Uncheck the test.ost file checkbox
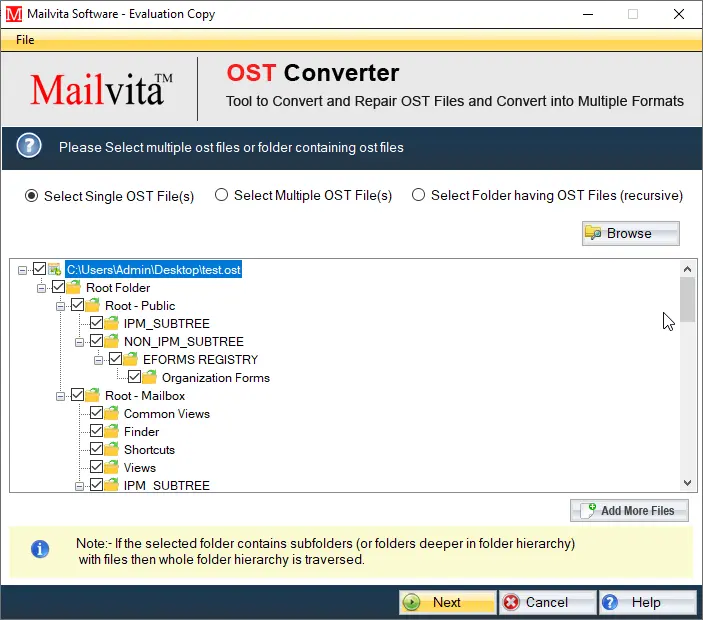703x620 pixels. 39,269
